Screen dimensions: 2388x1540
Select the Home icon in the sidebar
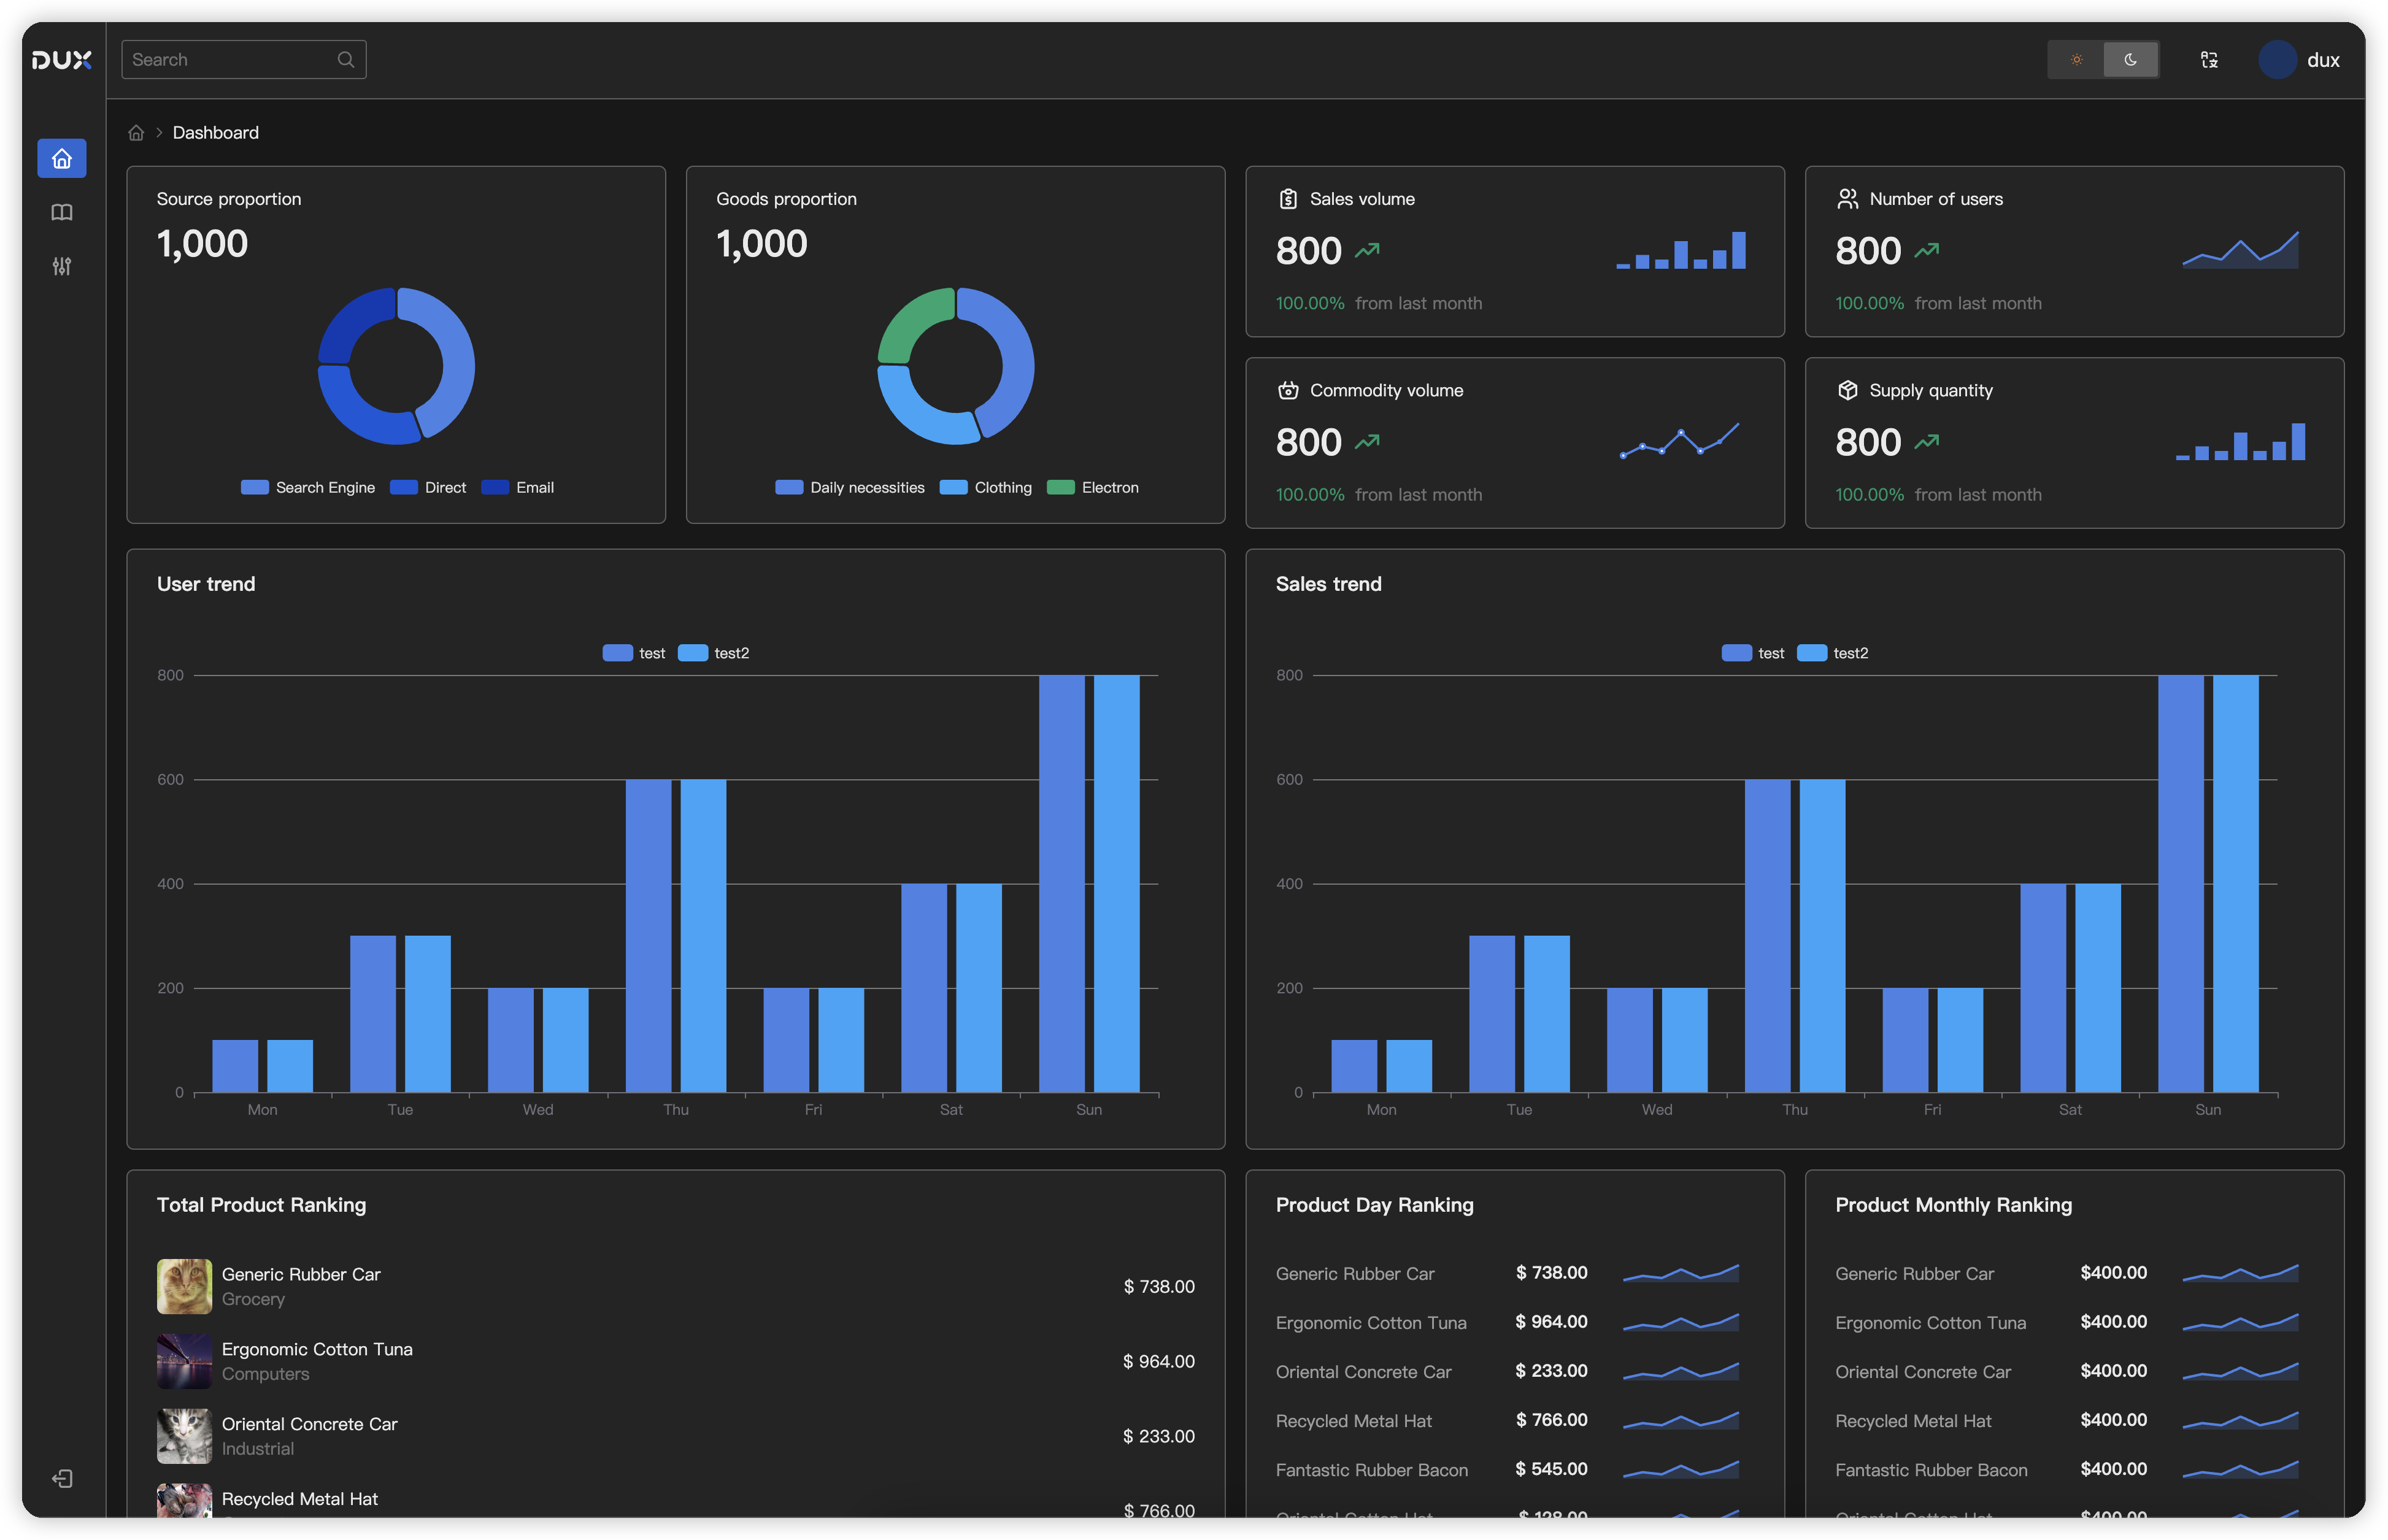coord(62,158)
